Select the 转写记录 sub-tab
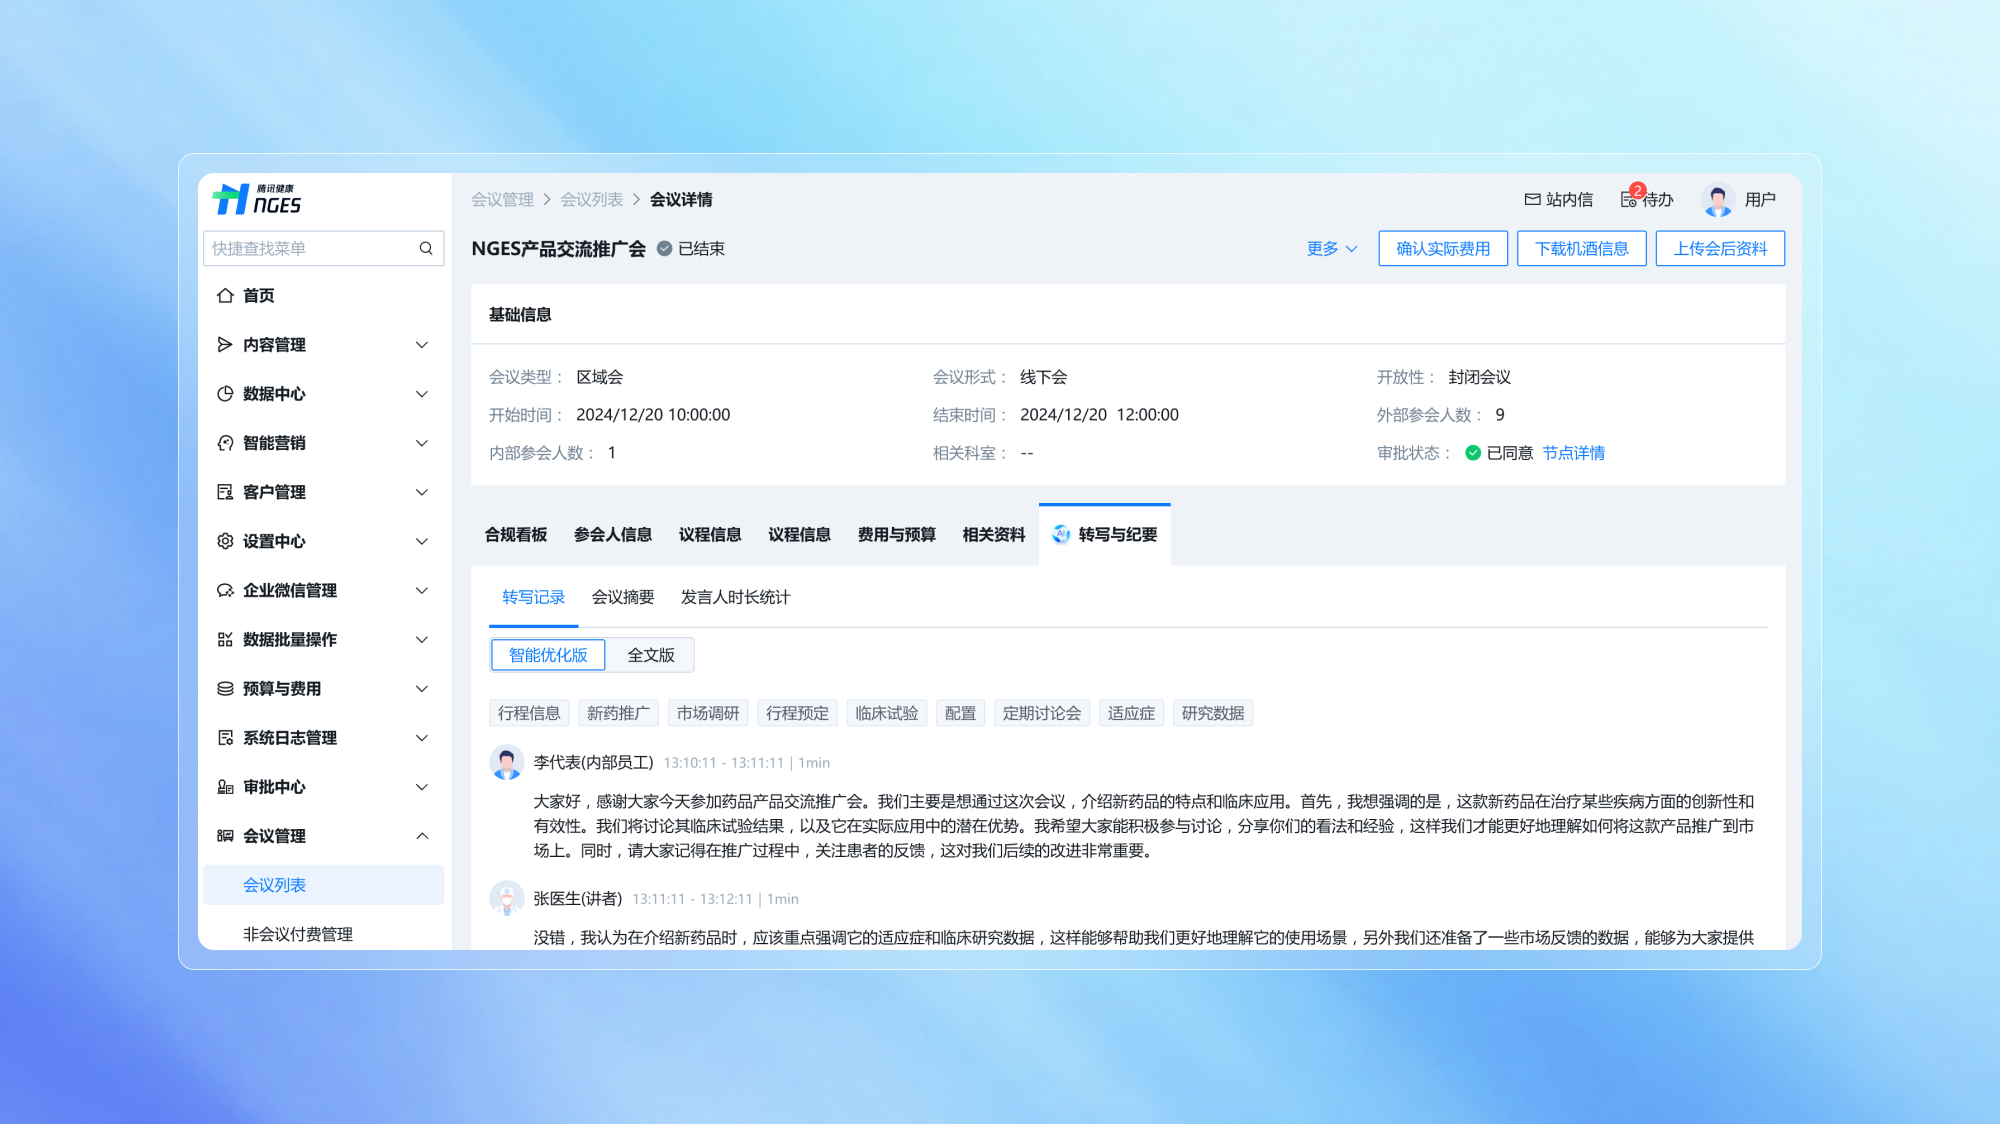 (x=533, y=597)
